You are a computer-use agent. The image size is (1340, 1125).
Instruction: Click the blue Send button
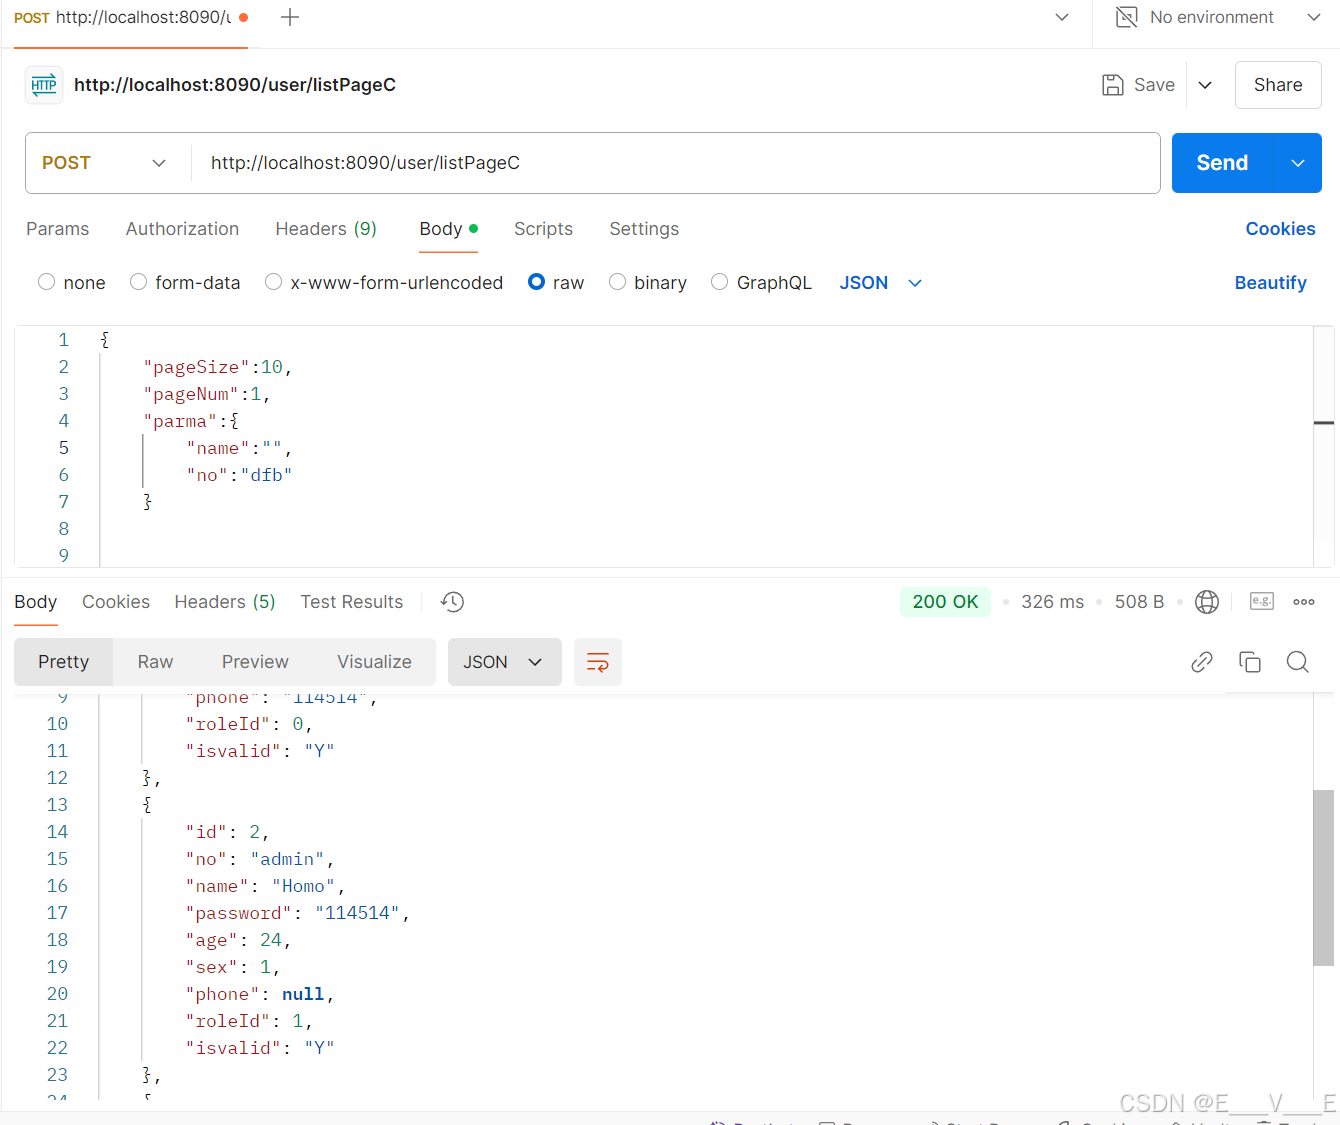coord(1222,163)
